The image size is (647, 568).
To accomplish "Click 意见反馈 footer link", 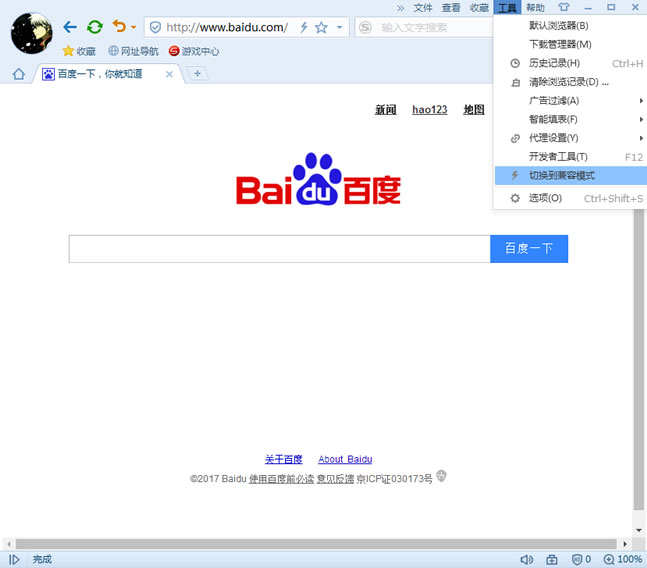I will tap(335, 479).
